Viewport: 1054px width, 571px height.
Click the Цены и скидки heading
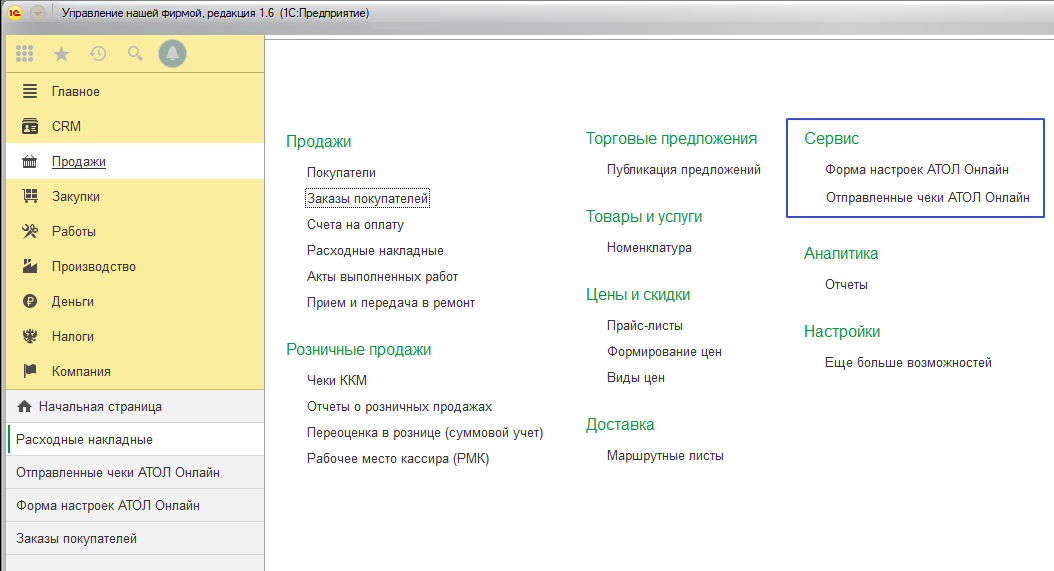638,295
